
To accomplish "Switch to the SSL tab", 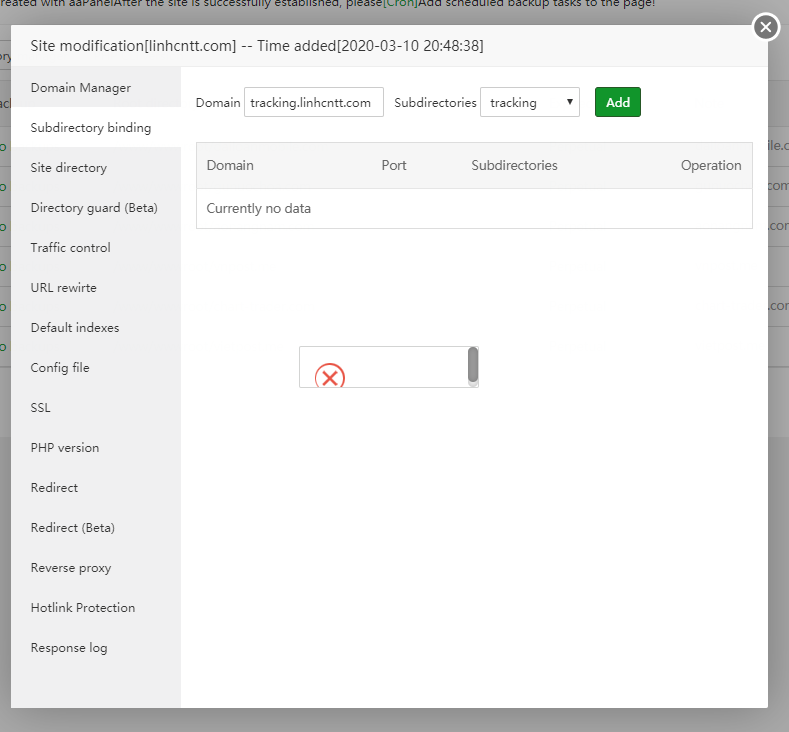I will tap(41, 408).
